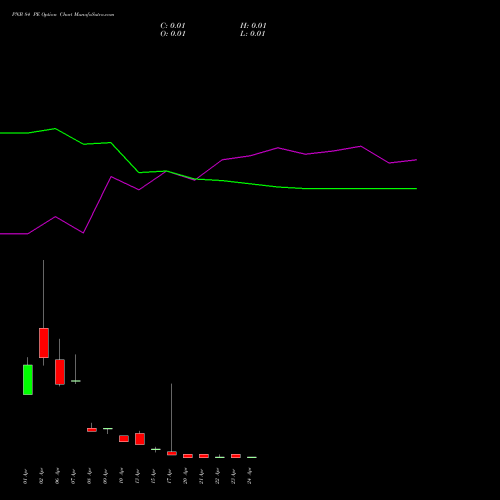Click the "02 Apr" date axis label
The height and width of the screenshot is (500, 500).
coord(42,476)
